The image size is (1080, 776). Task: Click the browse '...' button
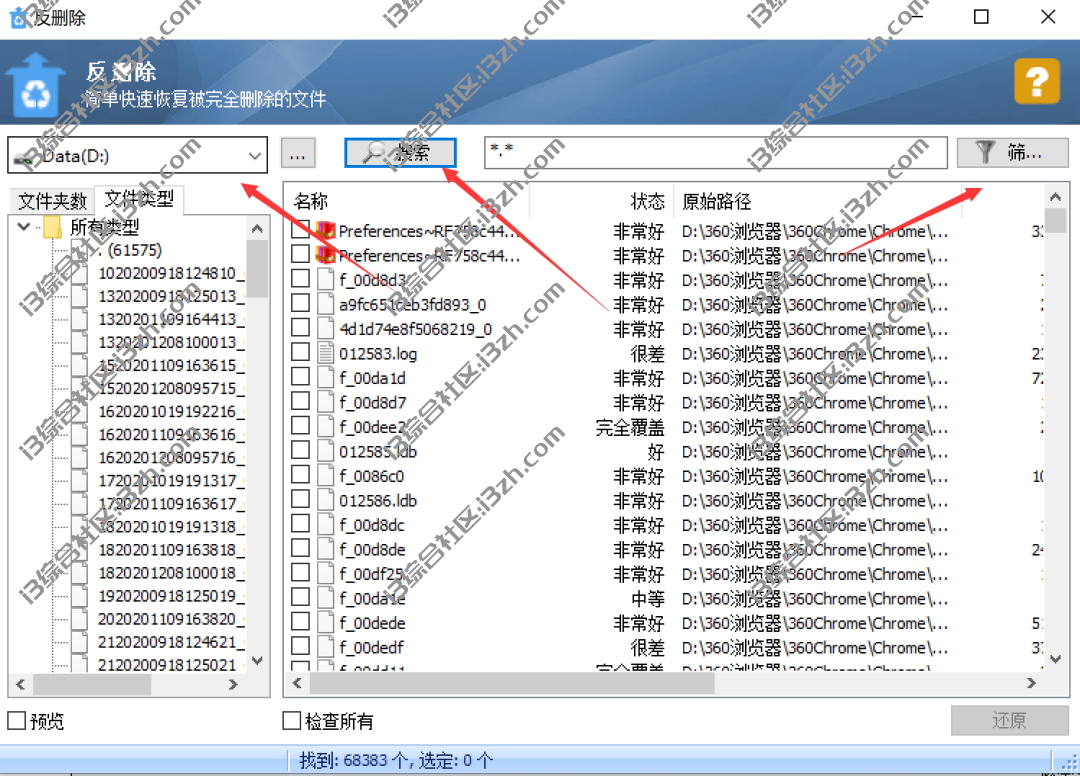[298, 153]
